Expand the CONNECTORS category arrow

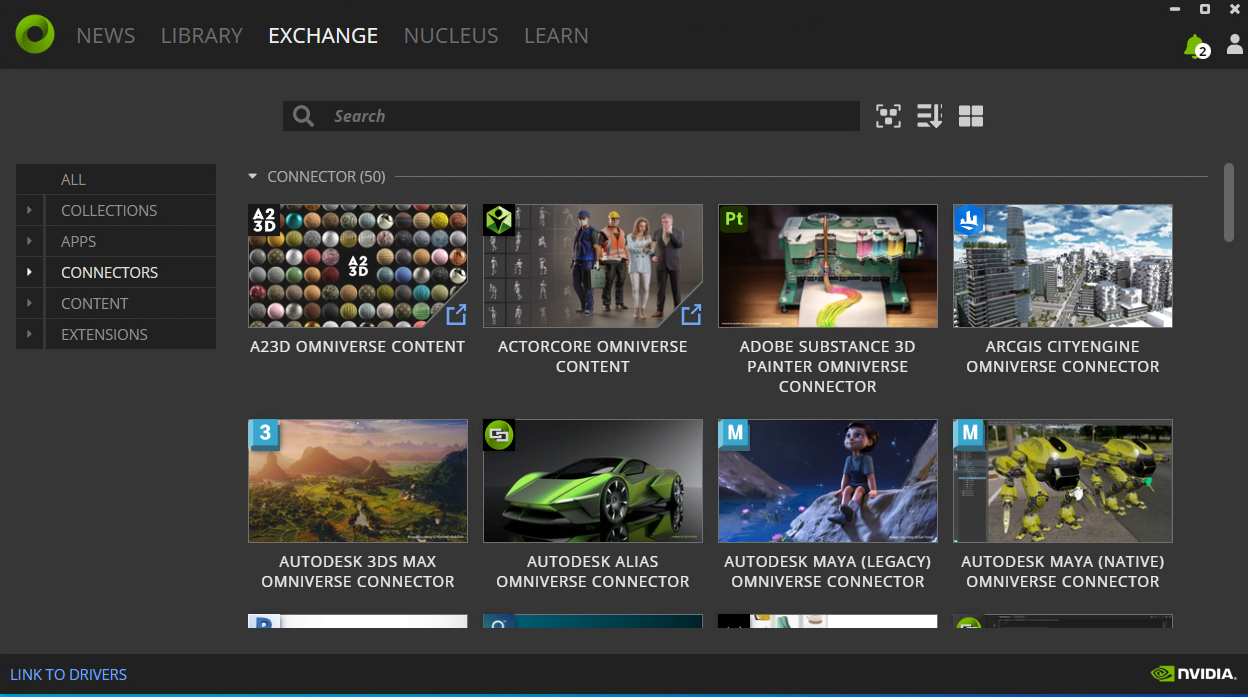(x=30, y=272)
